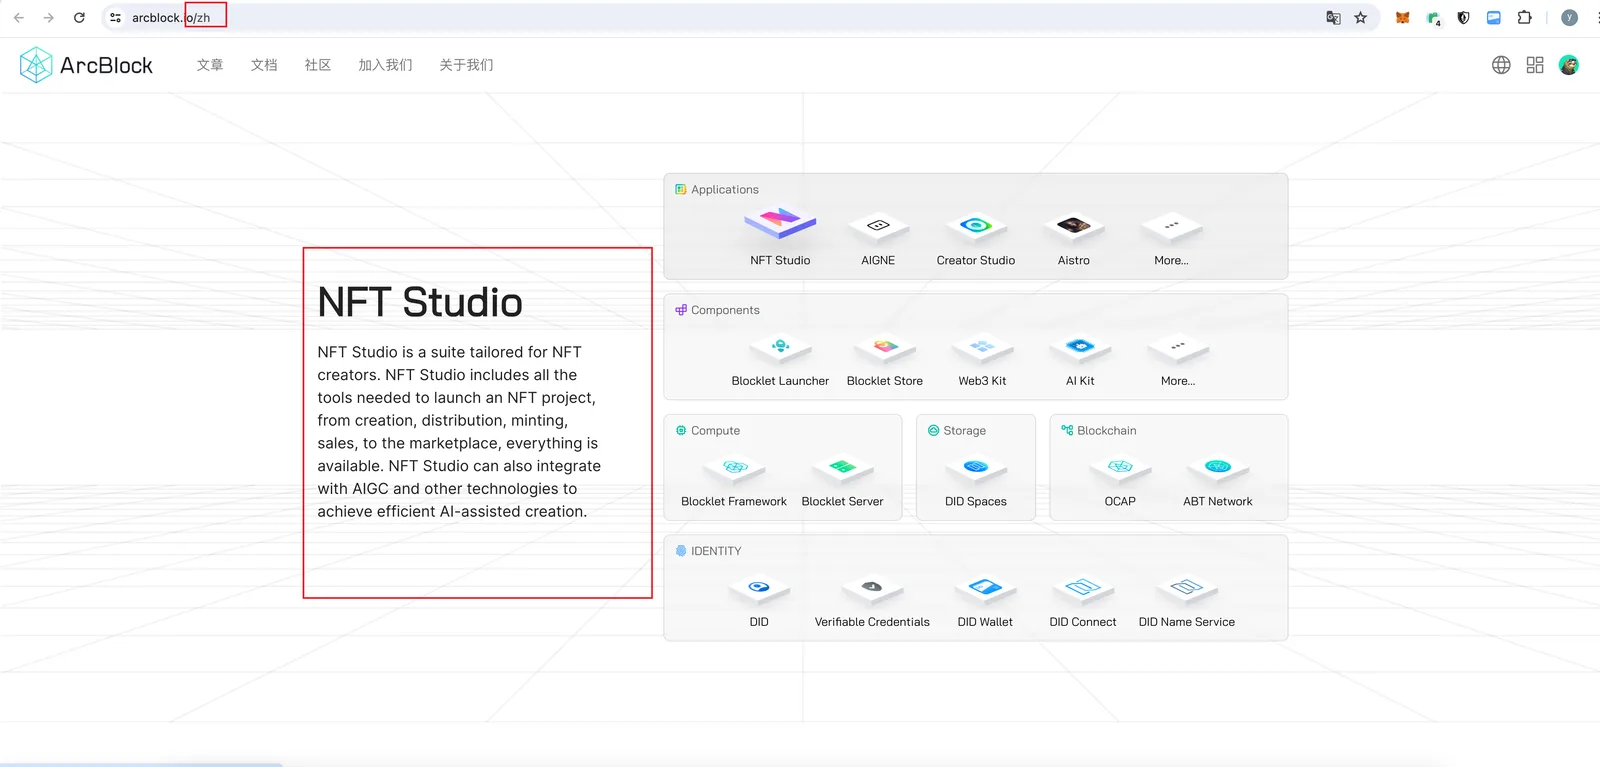Open the shield extension in browser toolbar
This screenshot has height=767, width=1600.
(x=1464, y=18)
